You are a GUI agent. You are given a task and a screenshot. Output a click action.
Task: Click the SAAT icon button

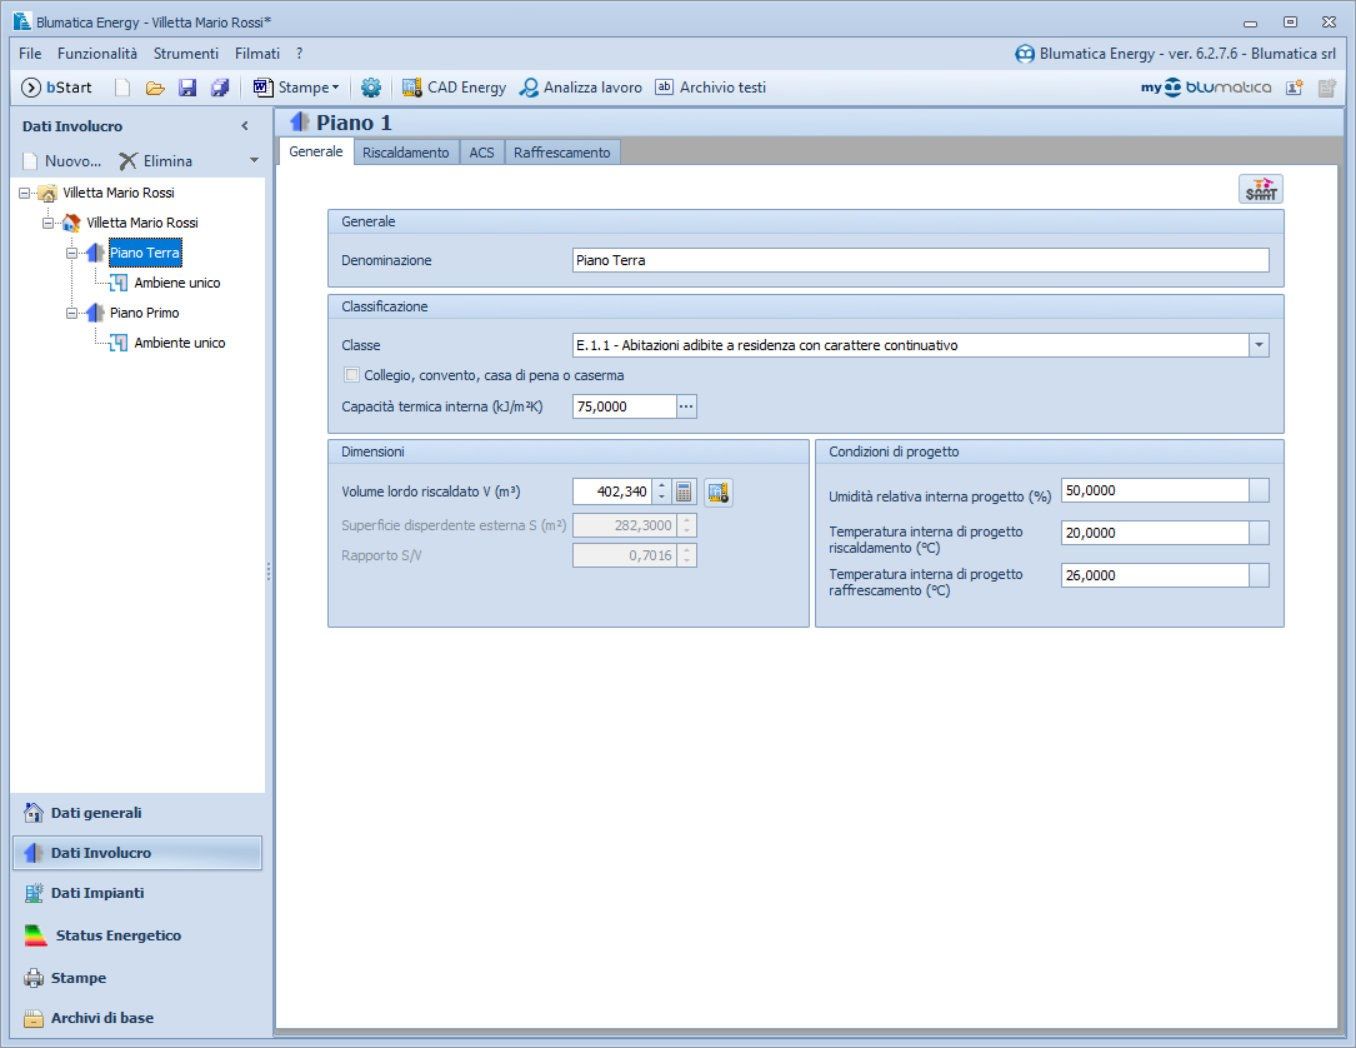[1260, 189]
